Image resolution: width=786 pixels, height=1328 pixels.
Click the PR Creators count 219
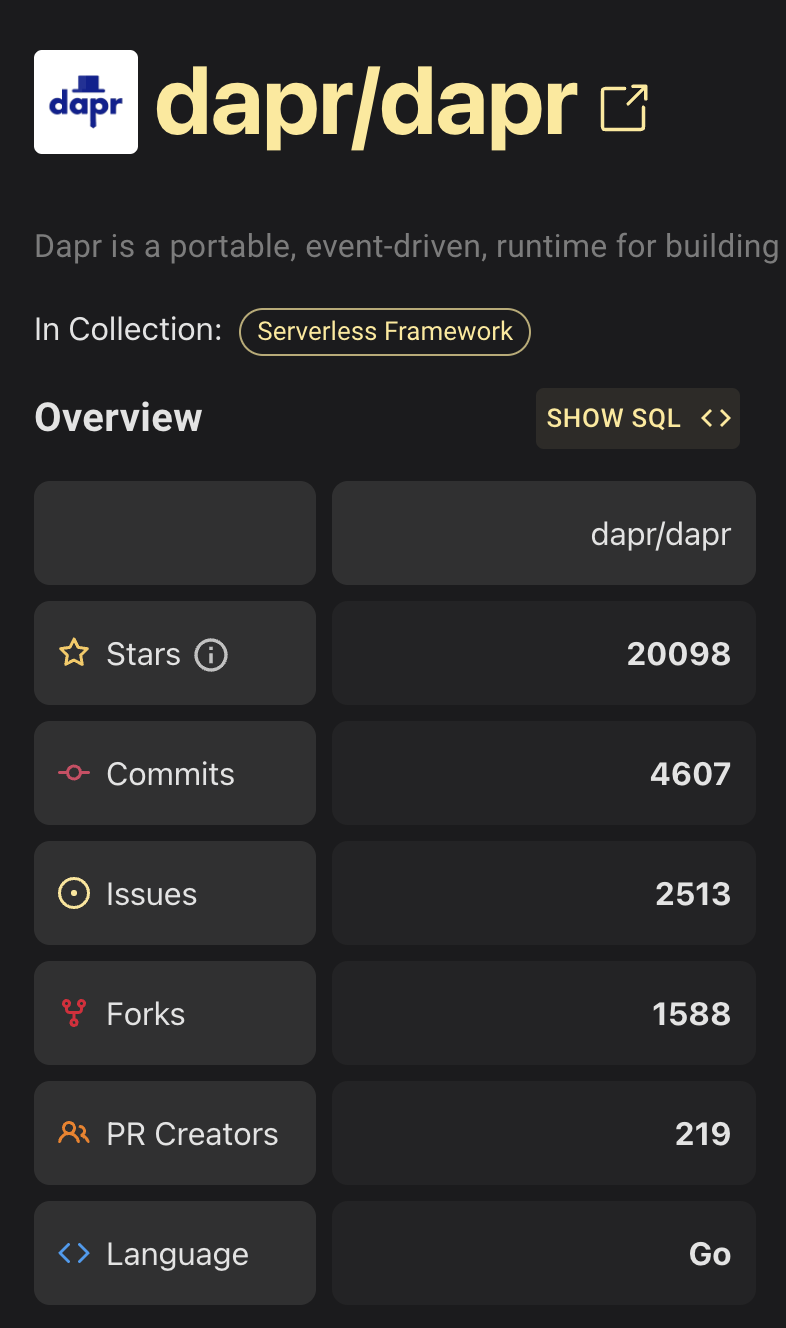tap(703, 1134)
